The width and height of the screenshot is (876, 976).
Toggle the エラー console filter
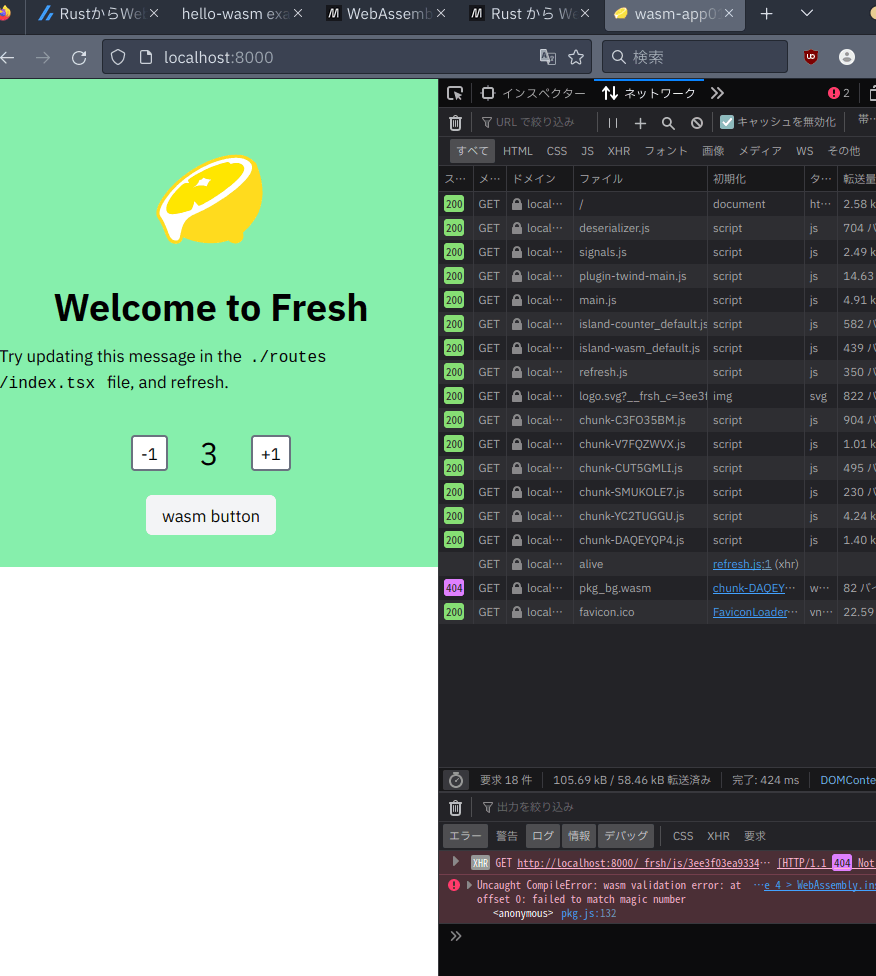(x=465, y=836)
